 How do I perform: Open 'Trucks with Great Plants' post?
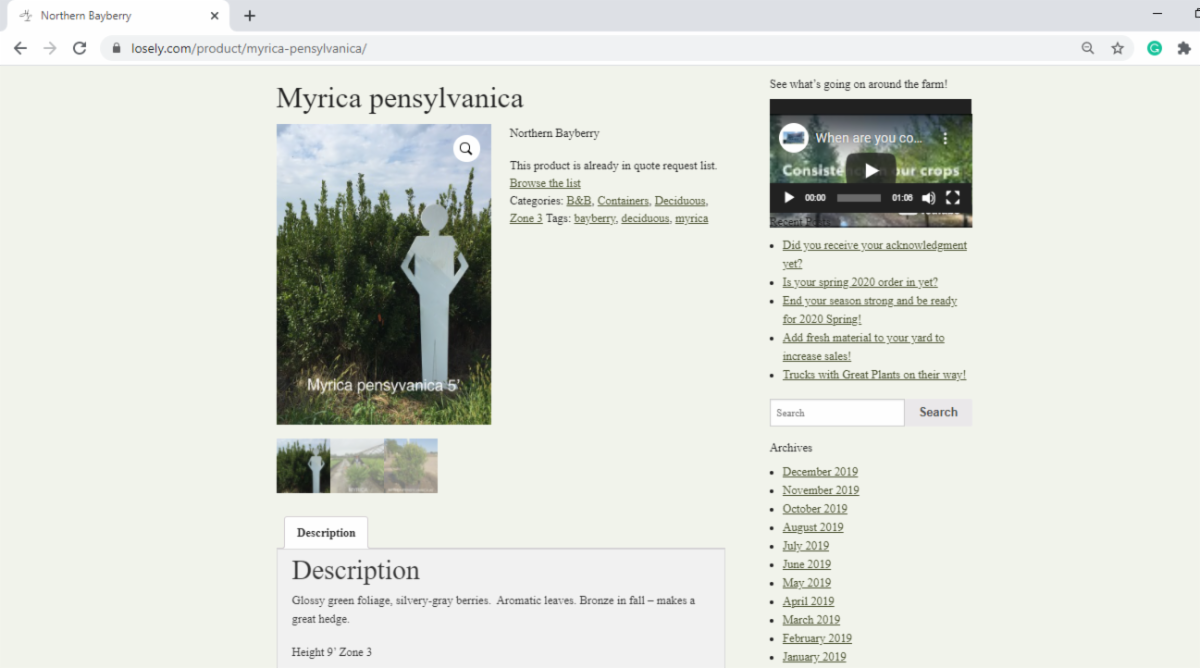point(874,375)
